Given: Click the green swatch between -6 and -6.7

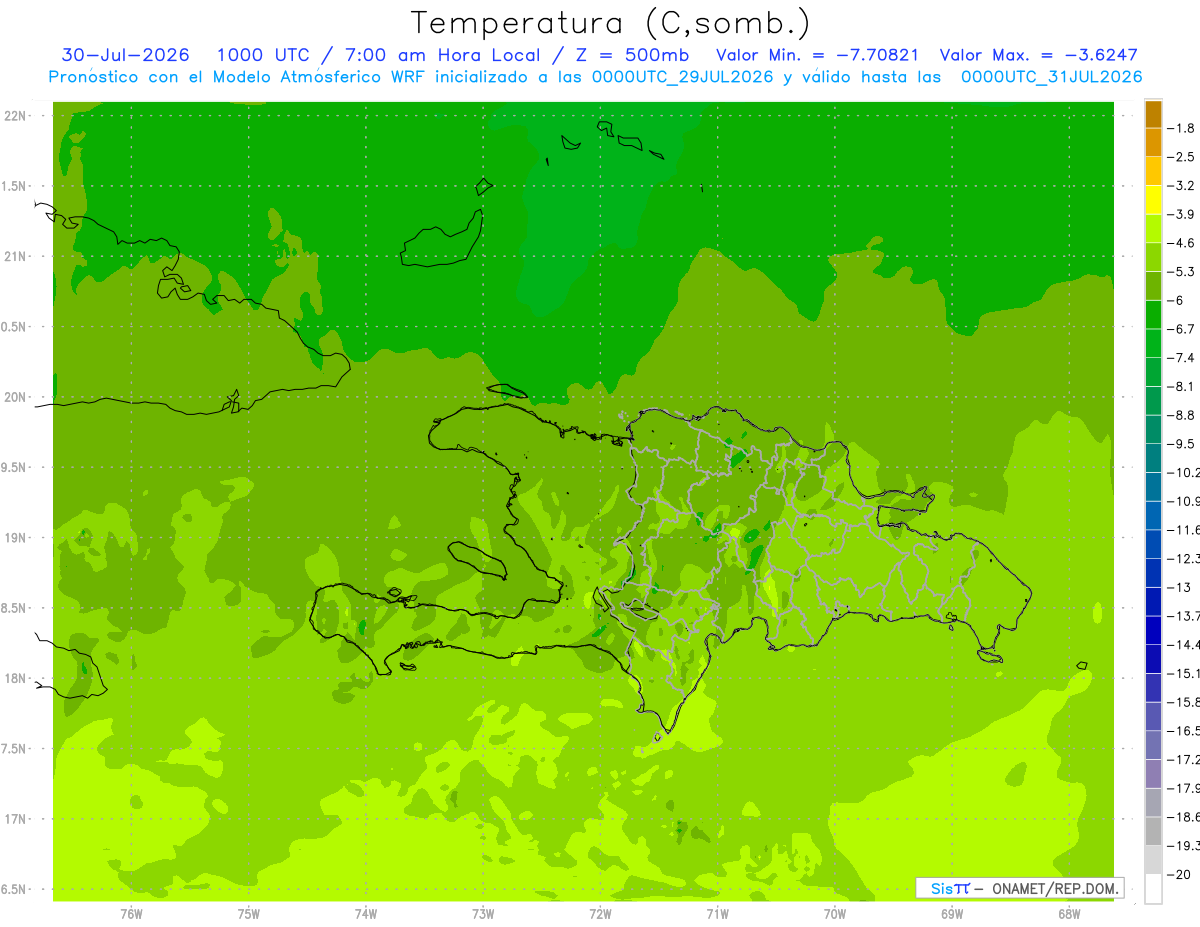Looking at the screenshot, I should [1153, 314].
